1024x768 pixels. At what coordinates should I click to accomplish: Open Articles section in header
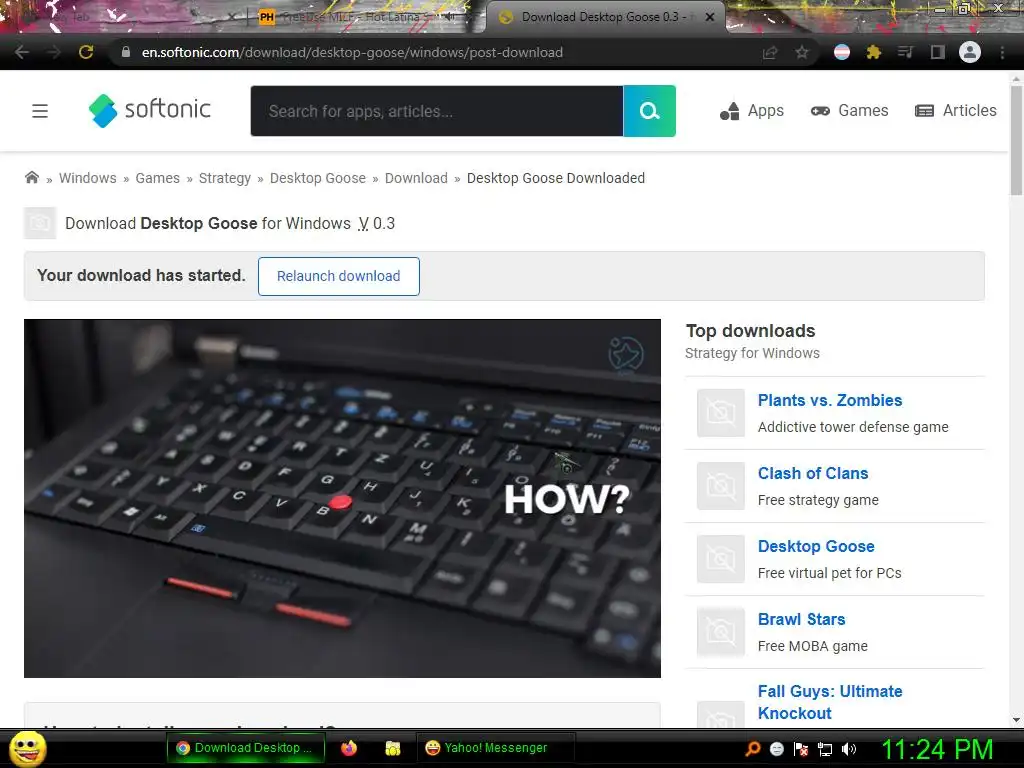[x=956, y=111]
